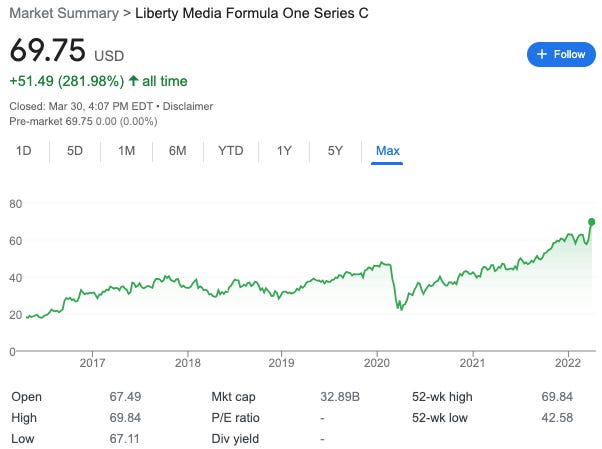602x449 pixels.
Task: Click the Follow button
Action: tap(561, 55)
